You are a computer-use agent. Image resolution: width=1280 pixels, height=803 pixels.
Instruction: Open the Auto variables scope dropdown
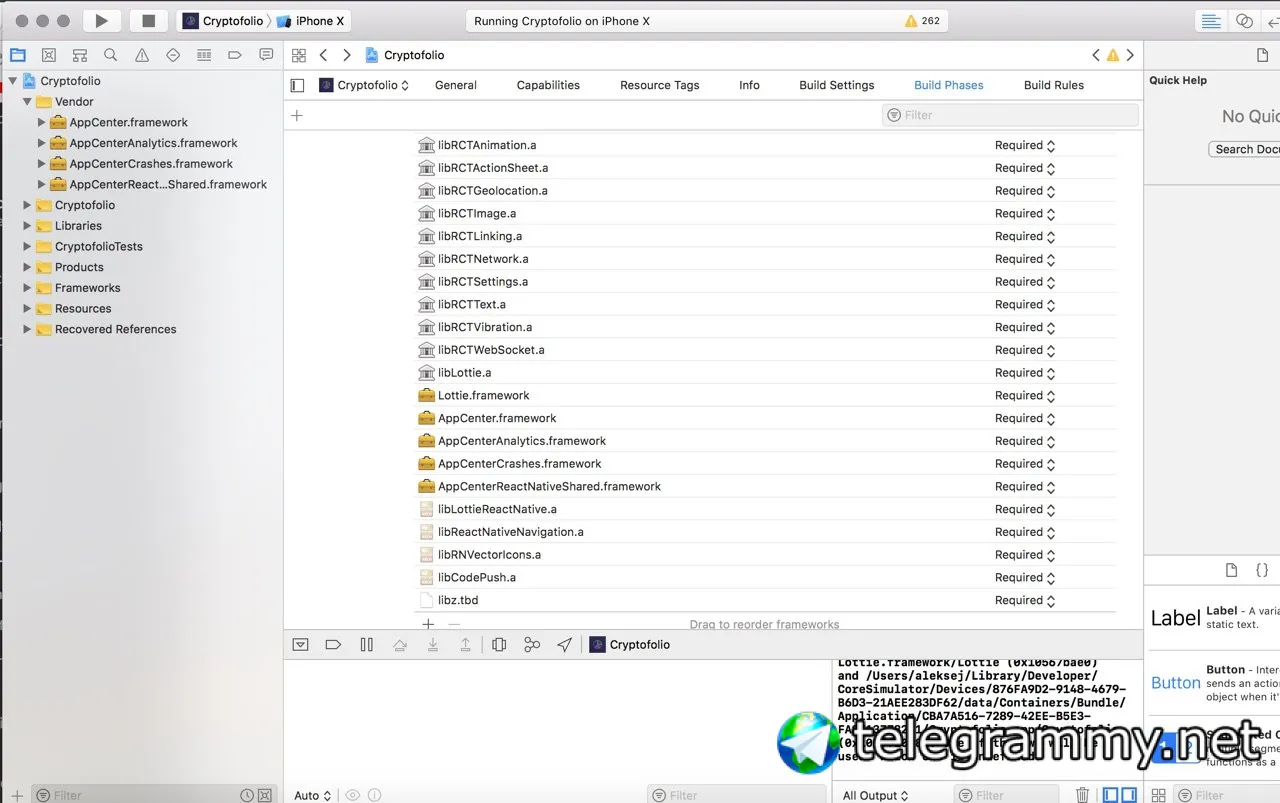click(313, 796)
